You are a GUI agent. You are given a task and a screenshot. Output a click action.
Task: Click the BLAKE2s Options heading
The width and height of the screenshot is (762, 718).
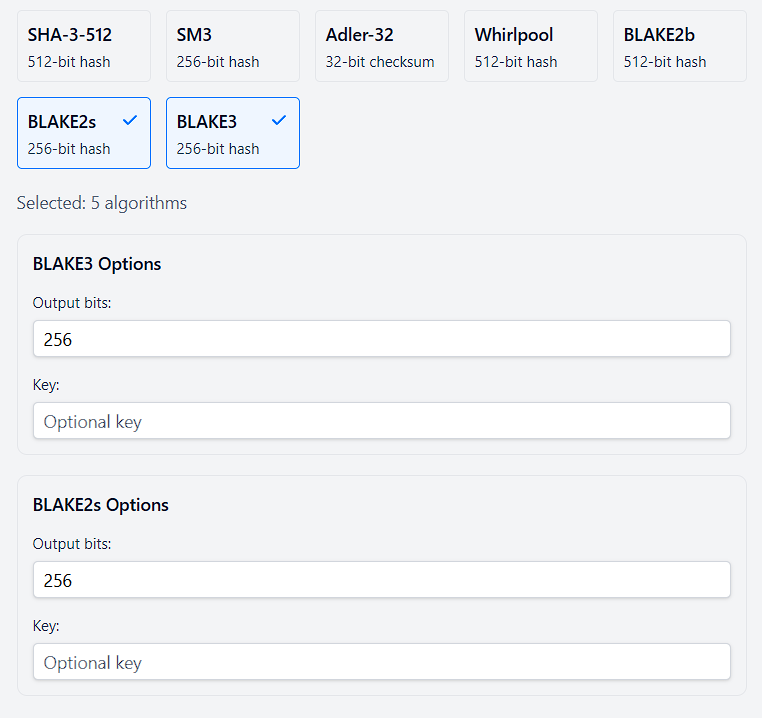click(101, 505)
